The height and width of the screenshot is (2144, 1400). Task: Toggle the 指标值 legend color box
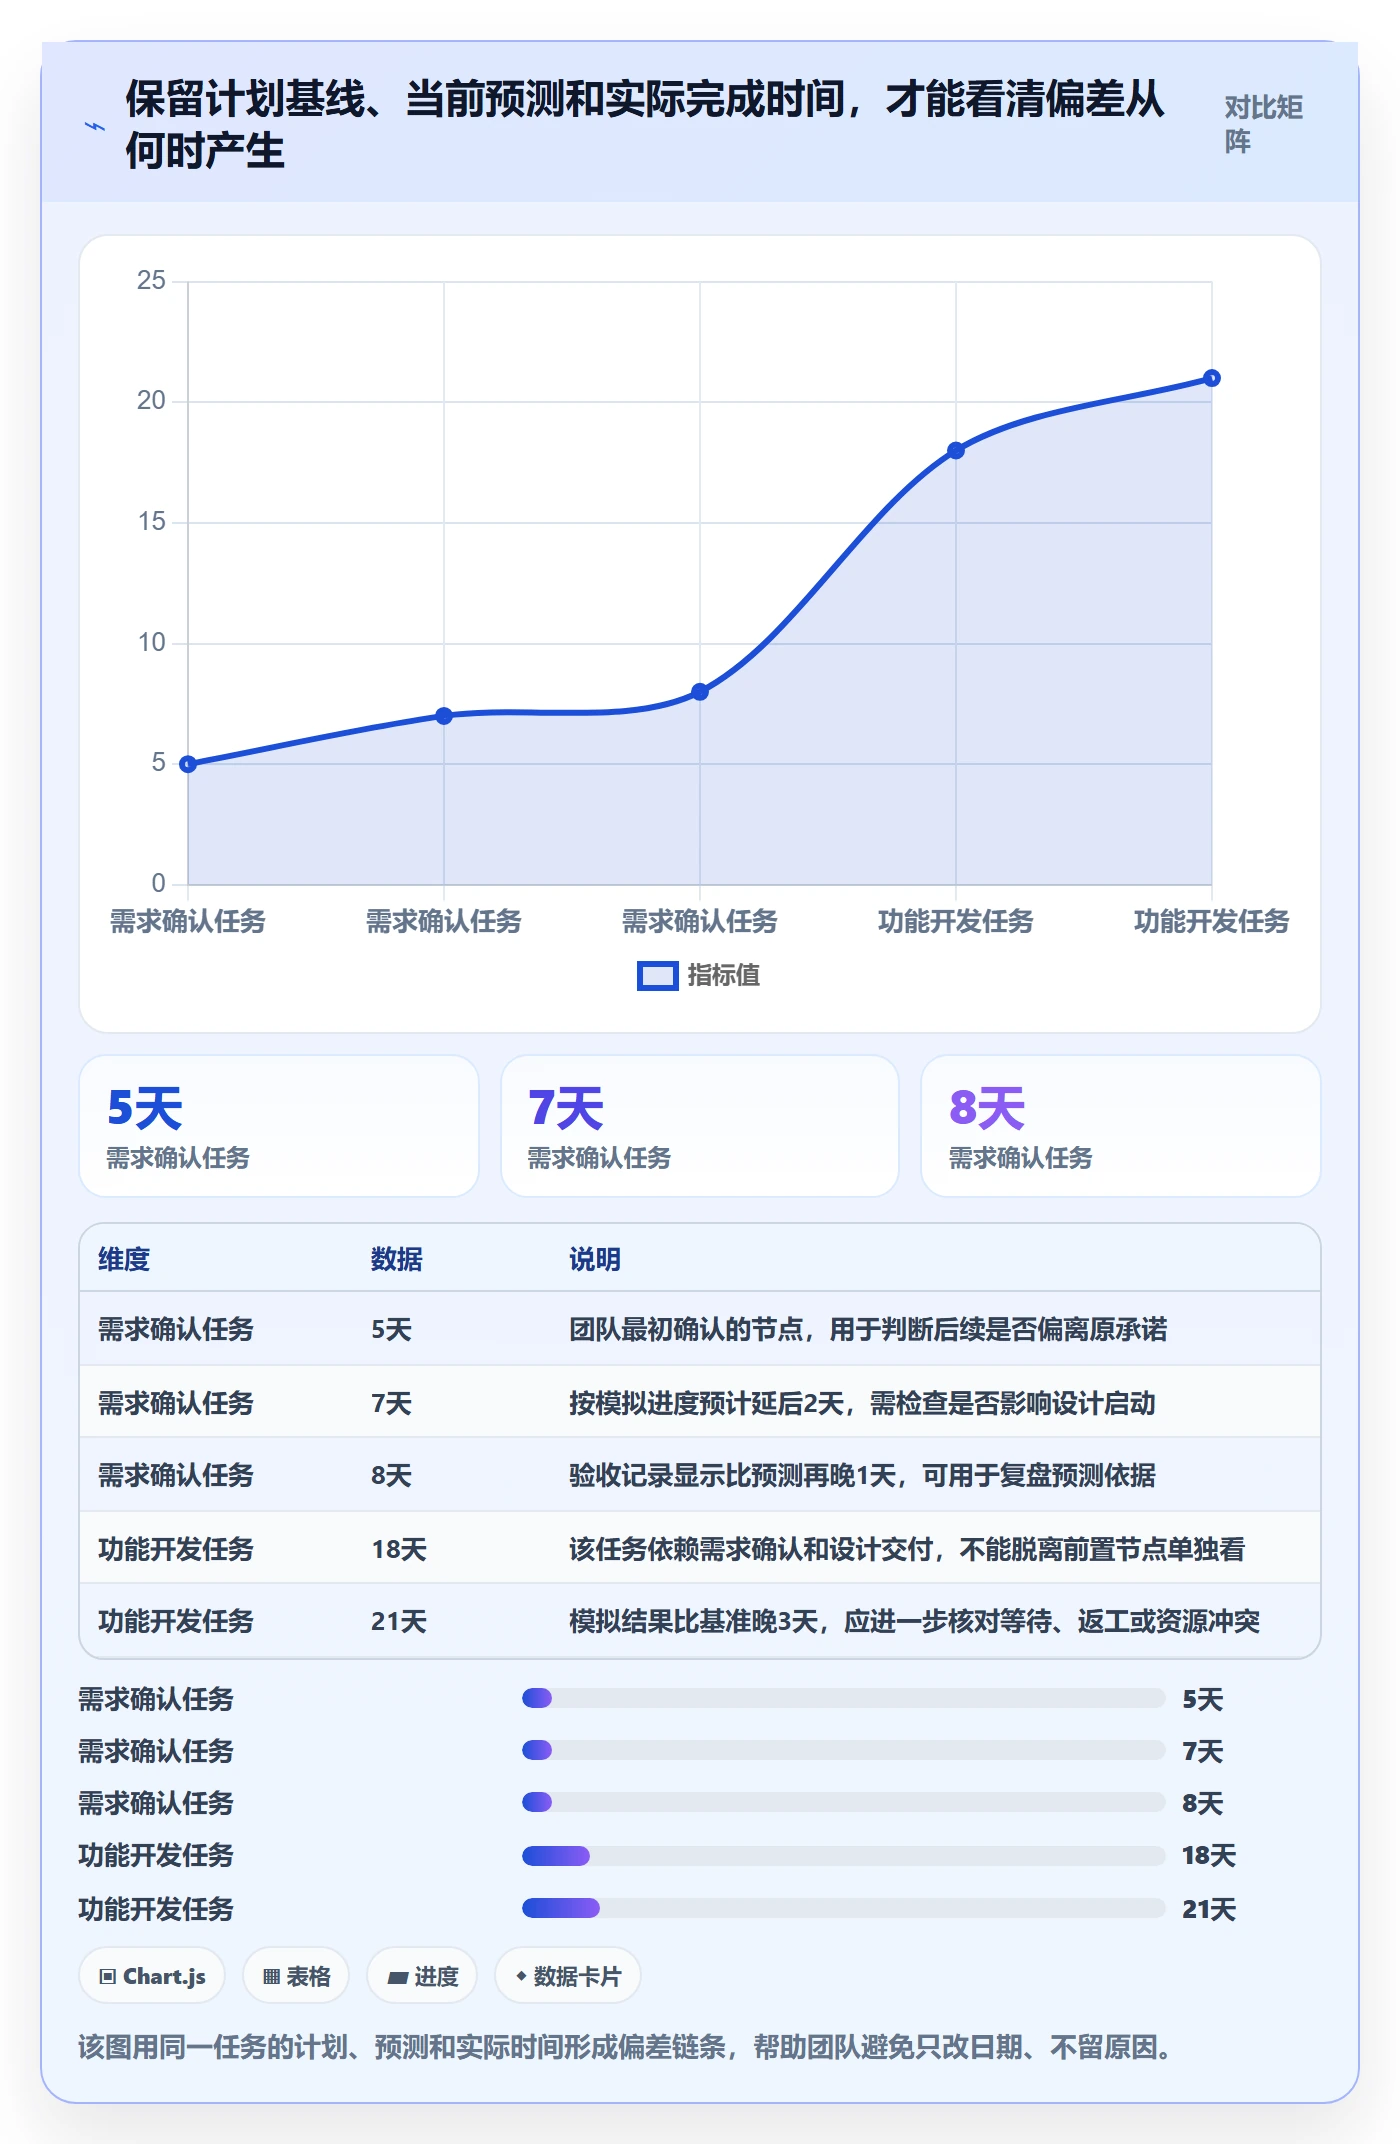[657, 976]
